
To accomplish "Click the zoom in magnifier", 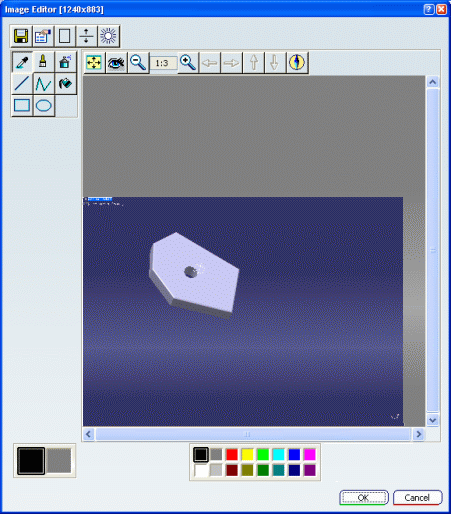I will pyautogui.click(x=188, y=62).
